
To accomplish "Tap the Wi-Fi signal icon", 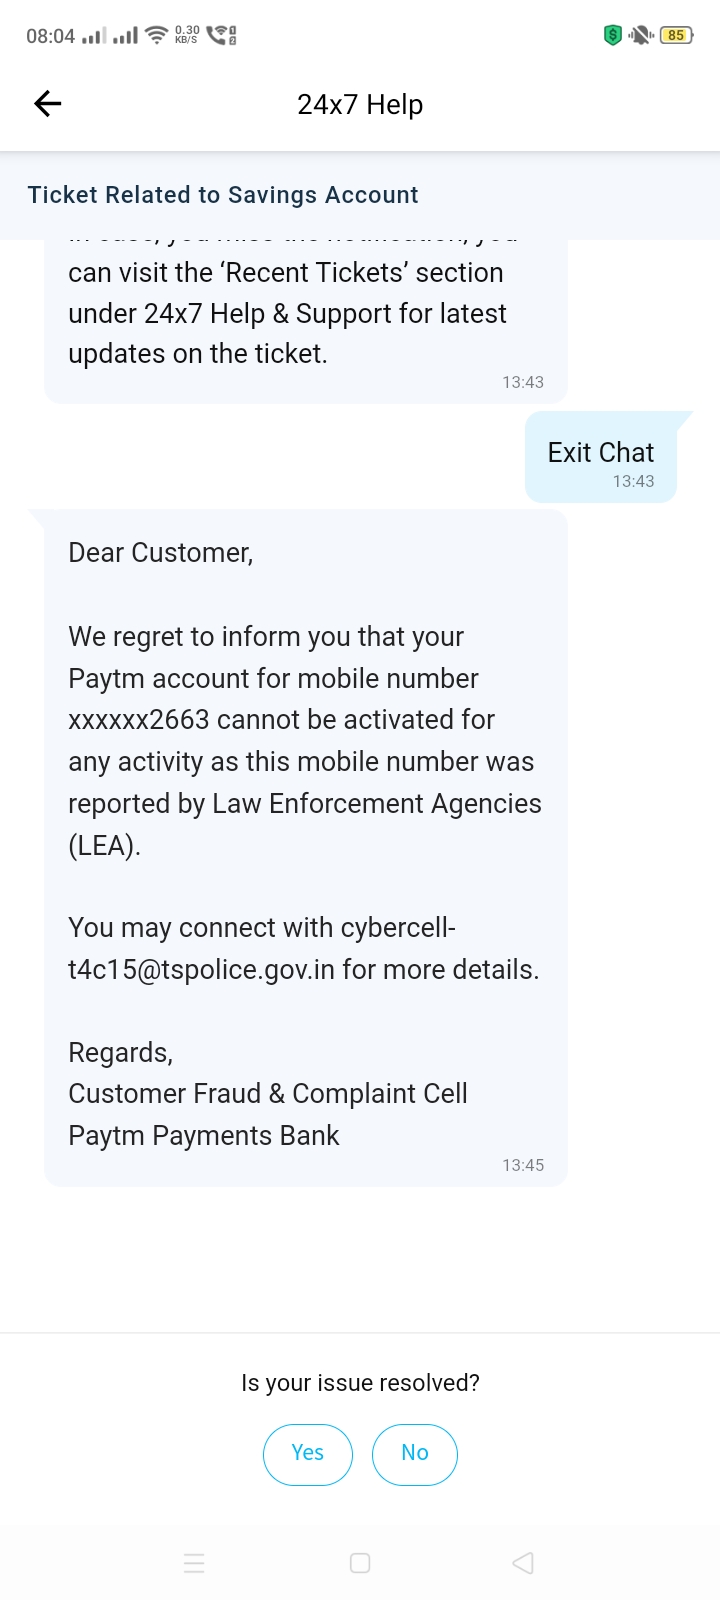I will tap(156, 36).
